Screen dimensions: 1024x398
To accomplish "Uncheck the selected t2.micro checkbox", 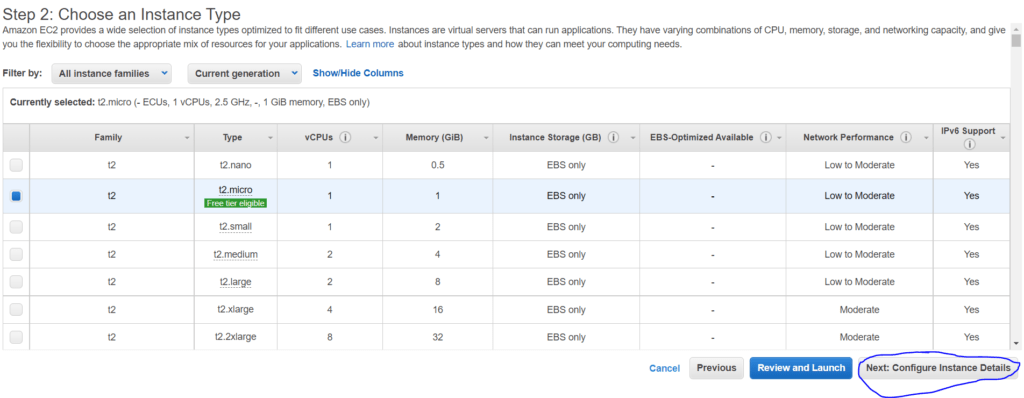I will point(16,196).
